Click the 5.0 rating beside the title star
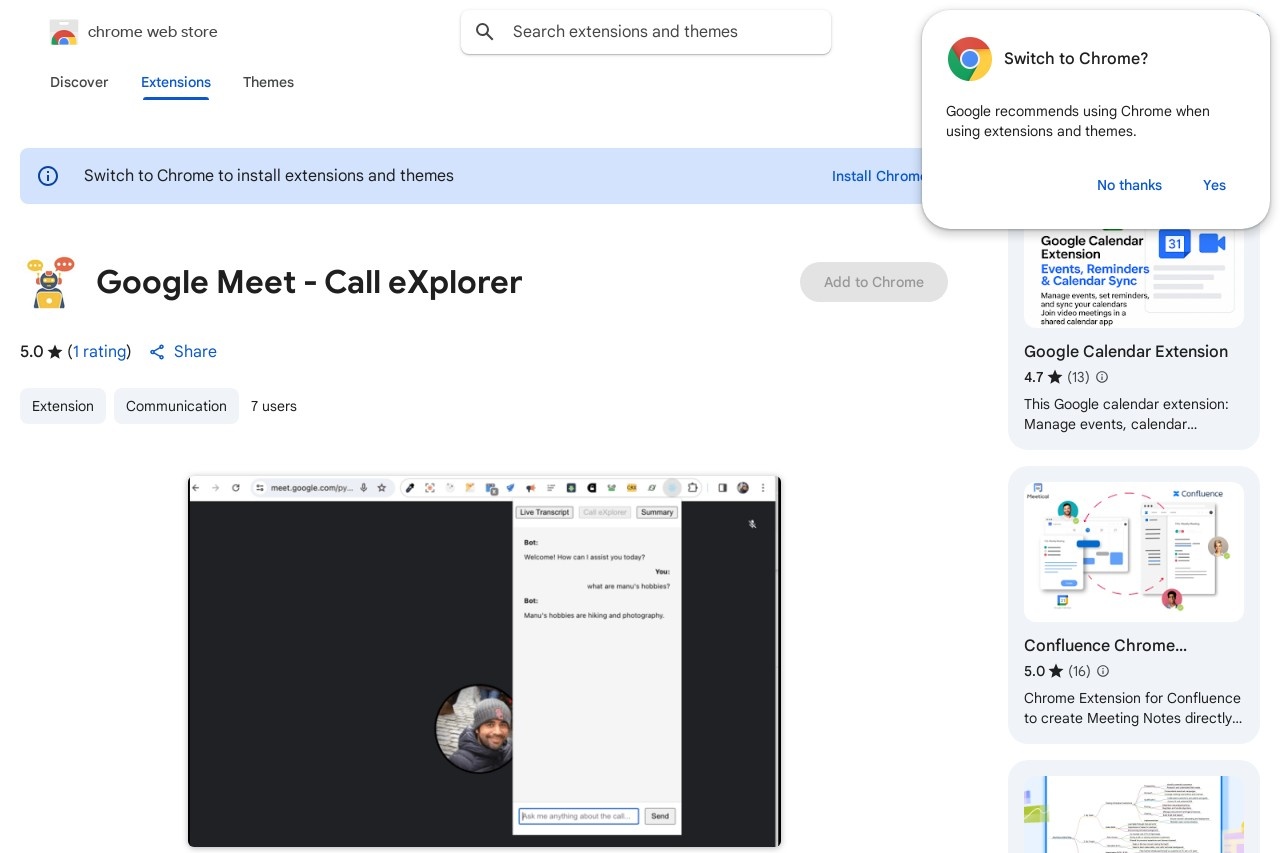This screenshot has height=853, width=1280. tap(32, 352)
